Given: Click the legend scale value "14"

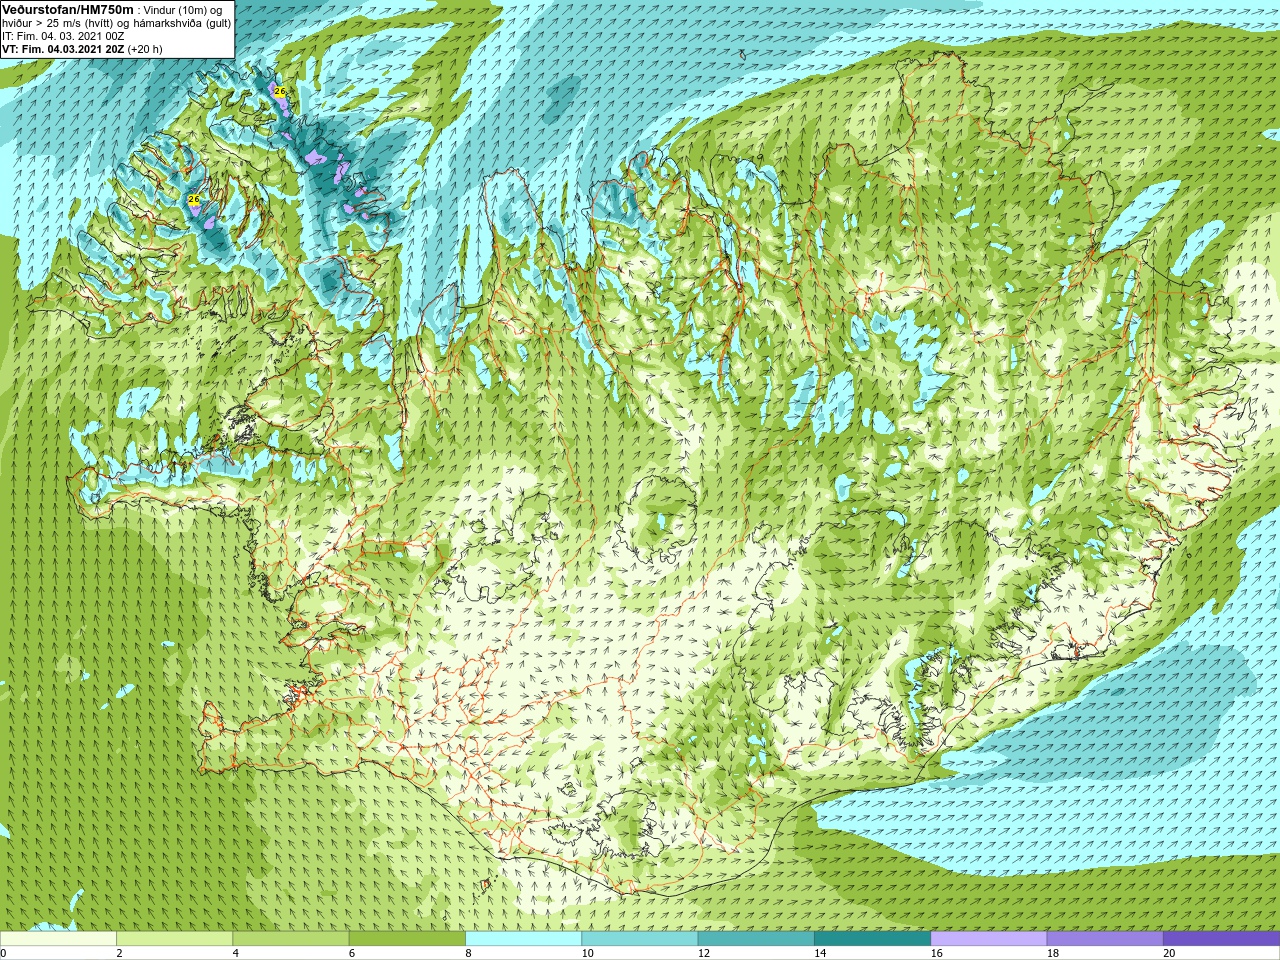Looking at the screenshot, I should point(820,953).
